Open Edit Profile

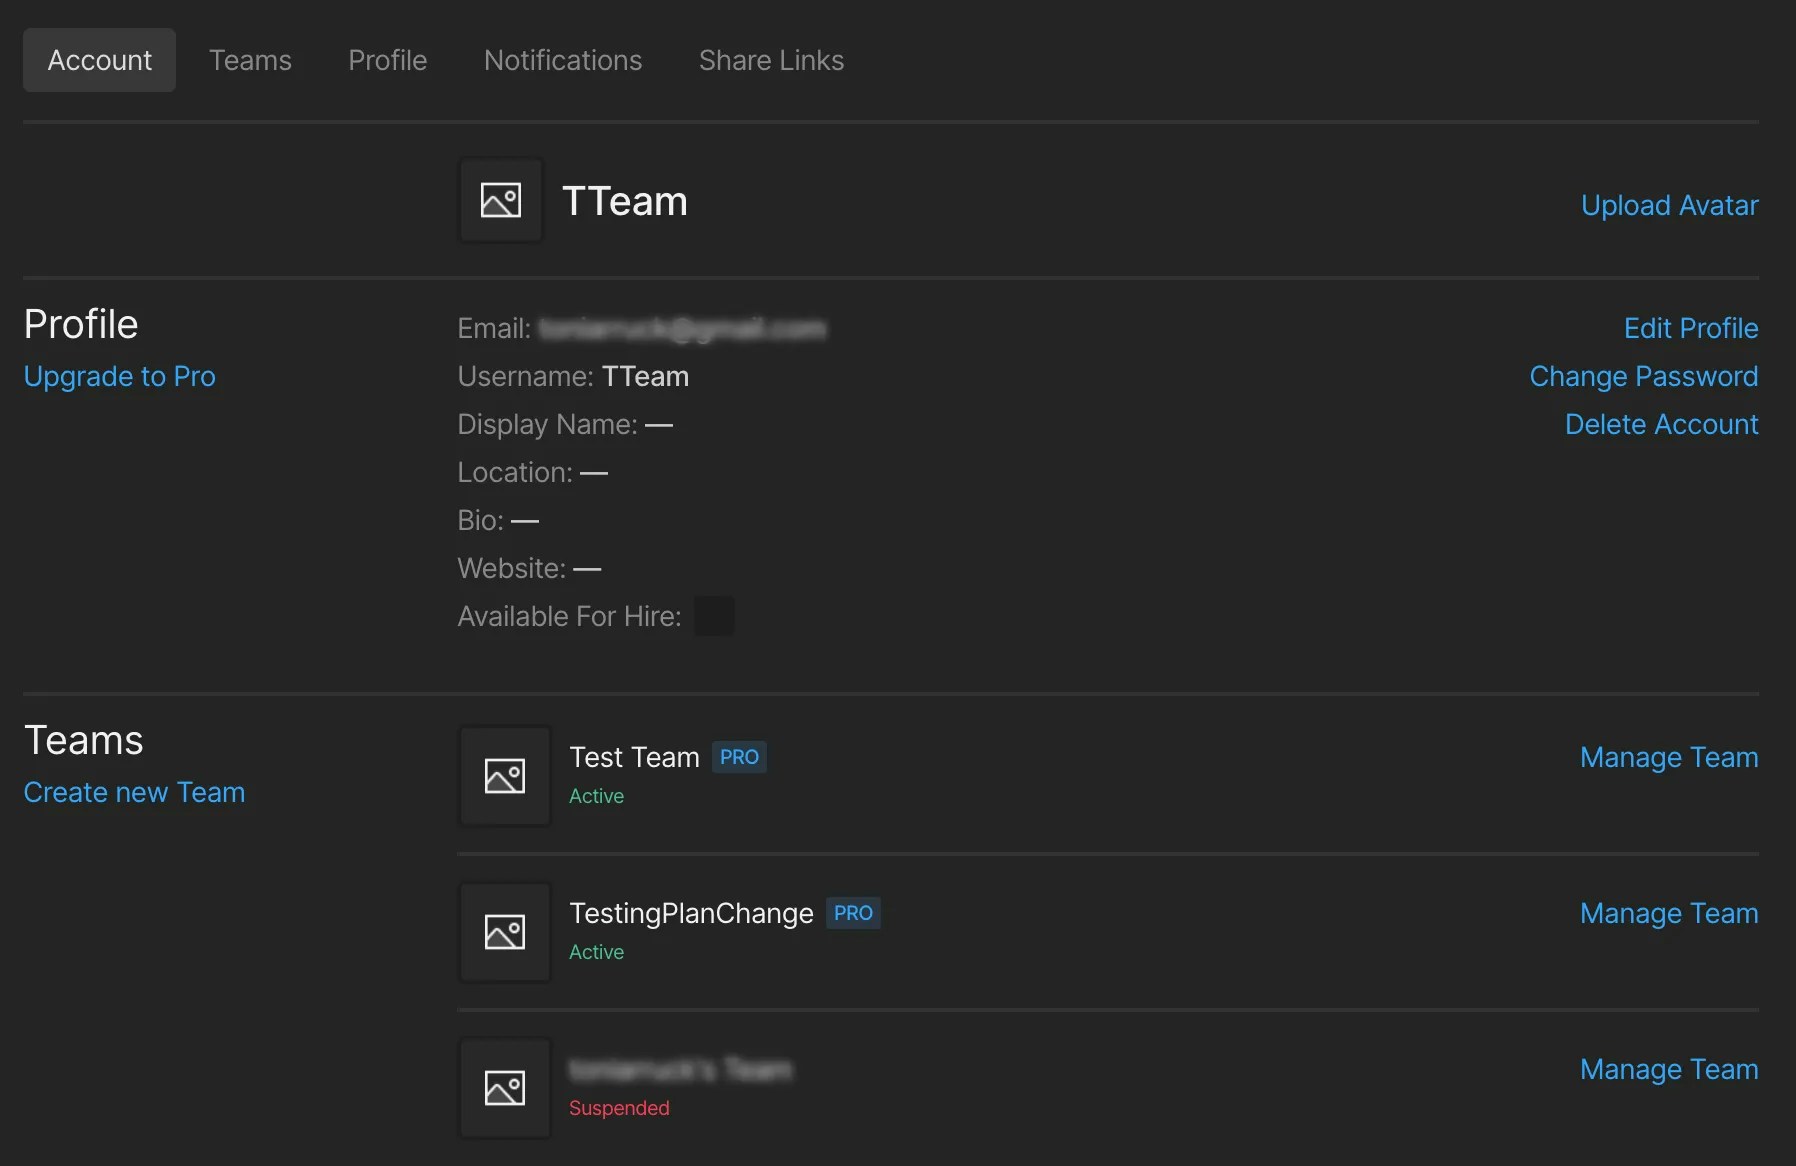coord(1691,328)
